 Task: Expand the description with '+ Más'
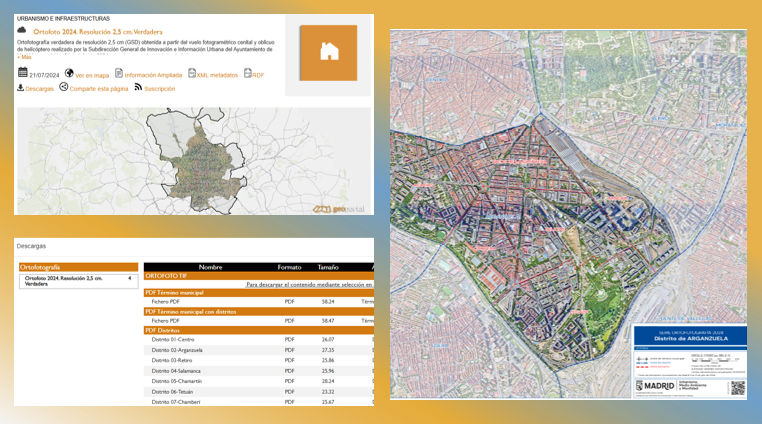[24, 57]
